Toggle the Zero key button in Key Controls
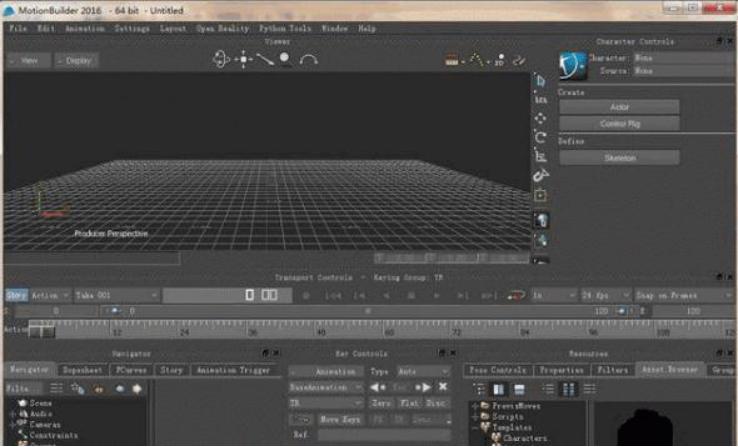This screenshot has height=447, width=738. click(381, 402)
